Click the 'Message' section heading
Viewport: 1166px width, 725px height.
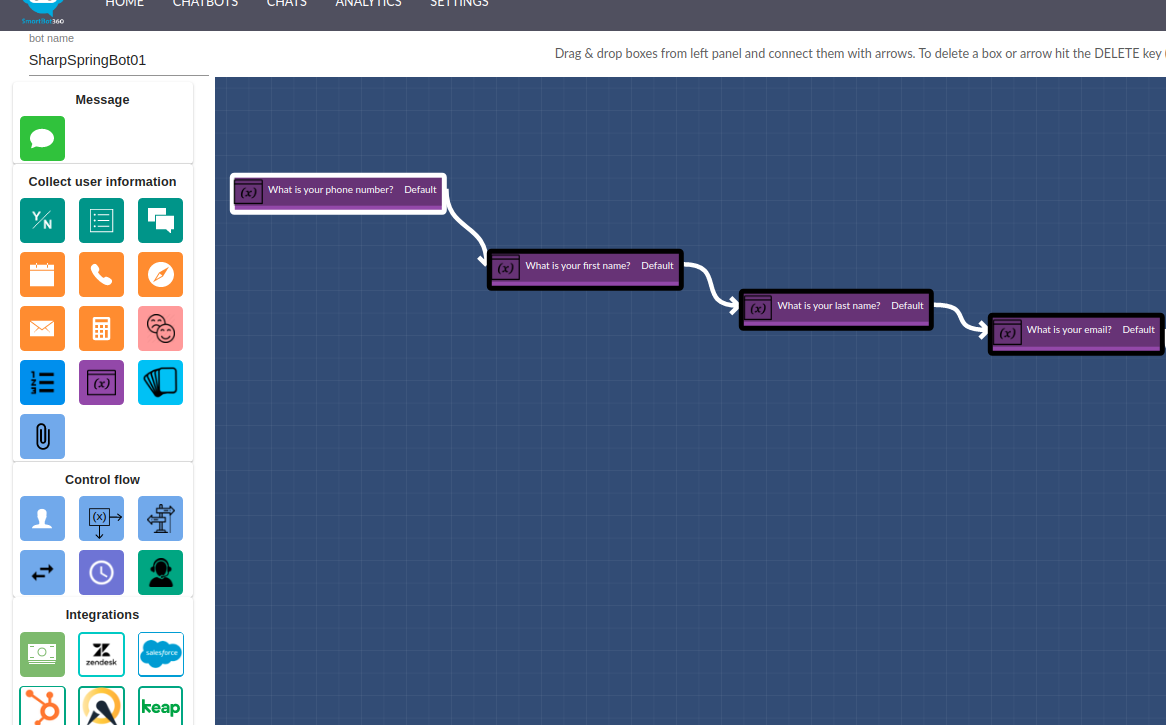coord(103,100)
